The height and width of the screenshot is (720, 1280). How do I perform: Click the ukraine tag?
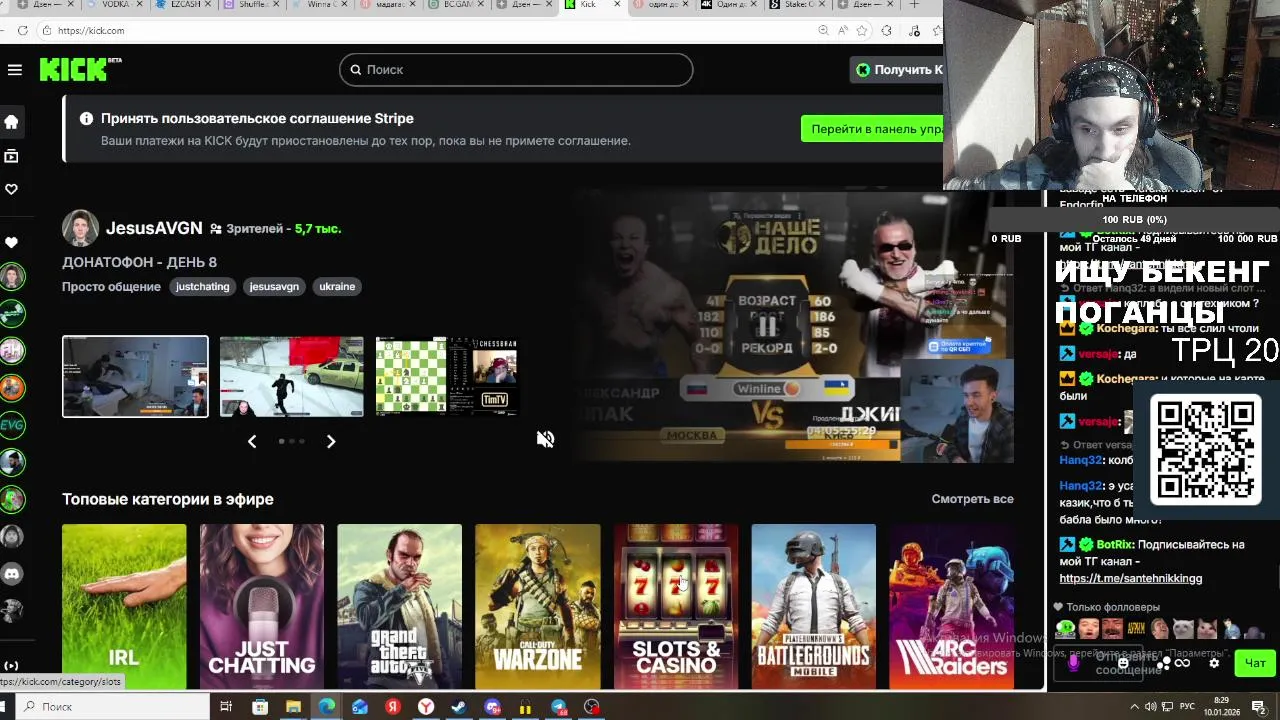click(337, 286)
